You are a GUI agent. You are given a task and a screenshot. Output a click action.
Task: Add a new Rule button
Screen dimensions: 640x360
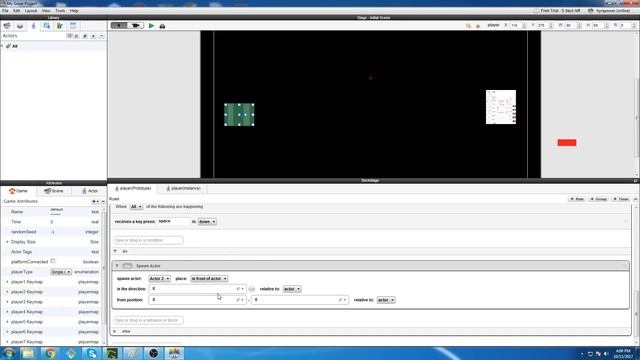point(577,199)
